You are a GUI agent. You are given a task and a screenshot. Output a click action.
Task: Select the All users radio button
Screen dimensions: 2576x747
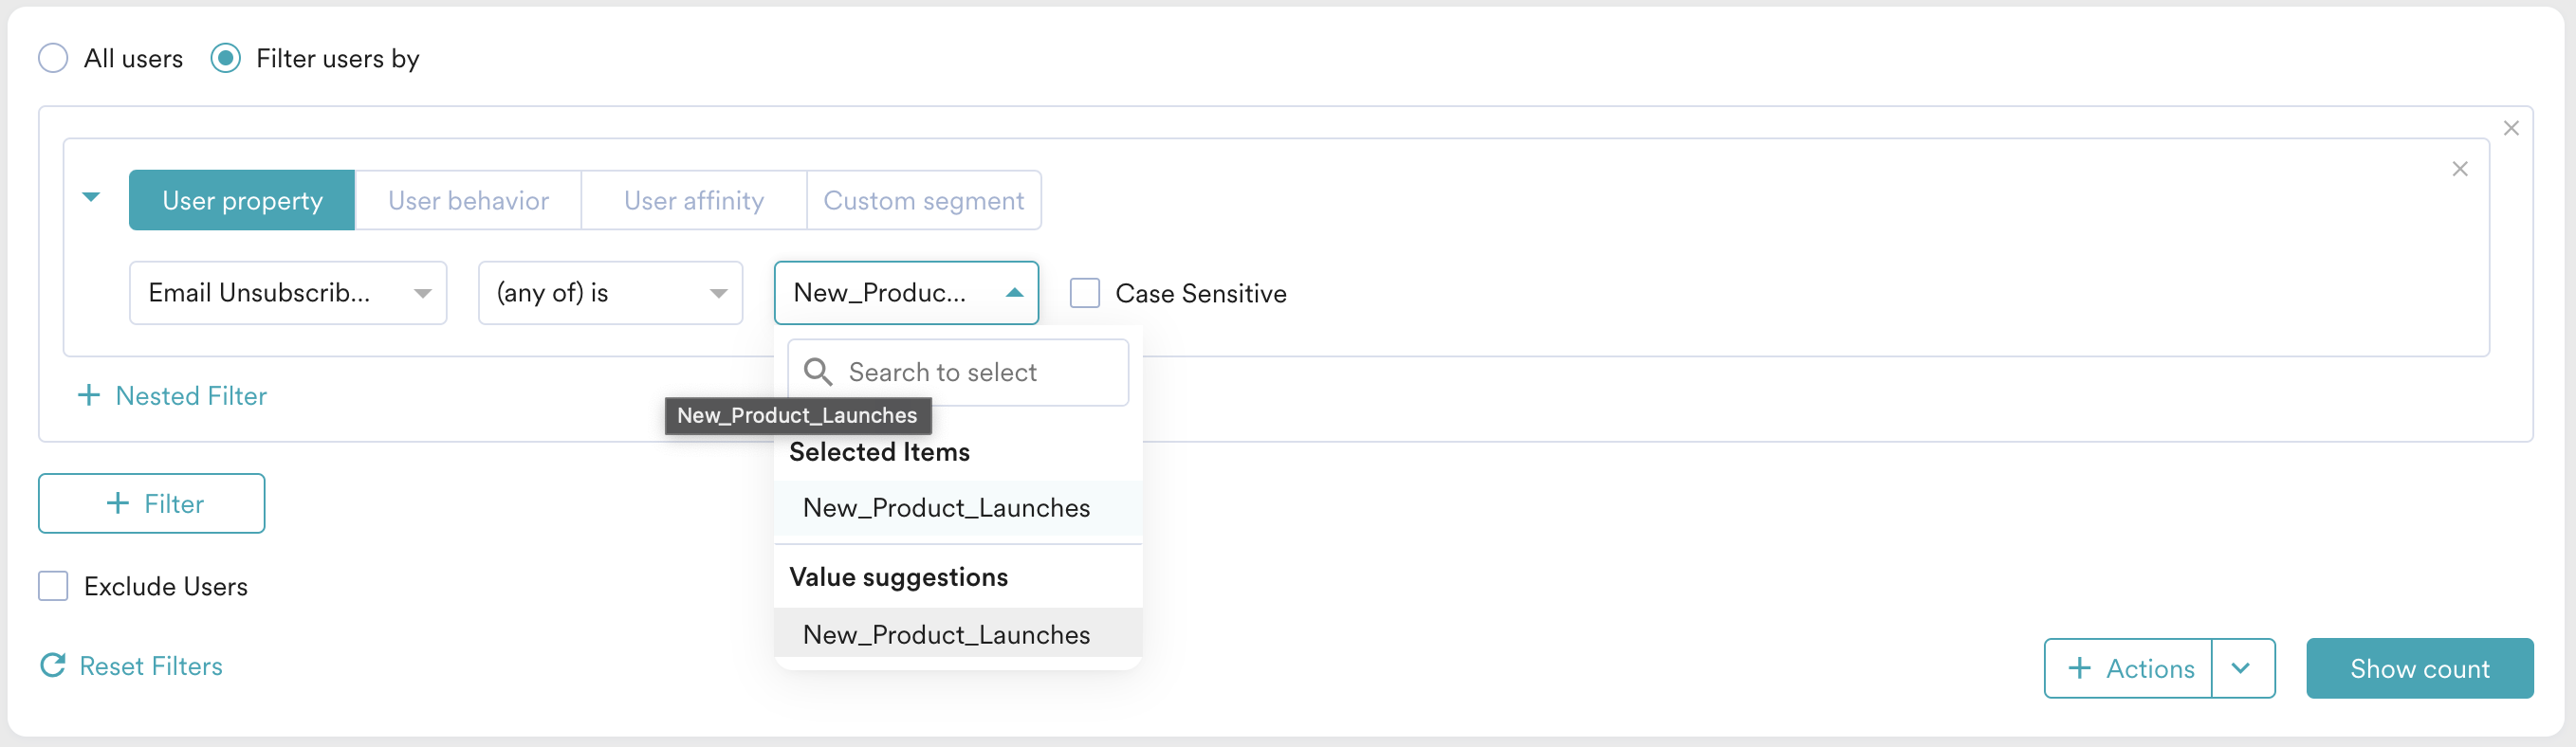[x=53, y=58]
